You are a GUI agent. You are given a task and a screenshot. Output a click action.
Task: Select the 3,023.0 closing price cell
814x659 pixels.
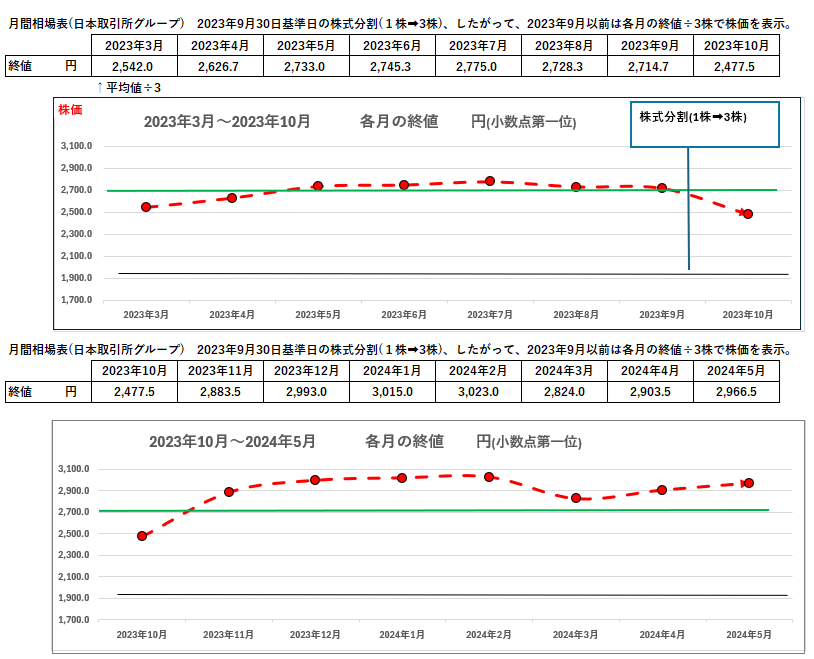coord(478,392)
